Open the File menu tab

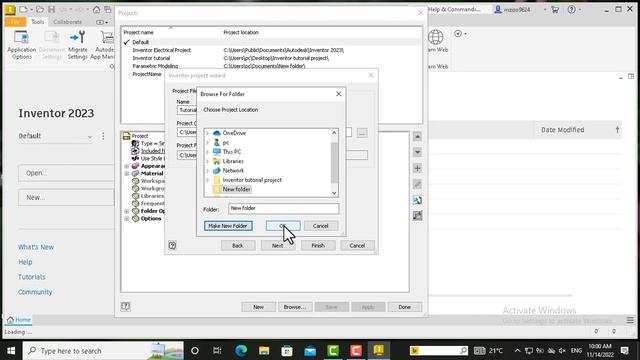[x=15, y=22]
